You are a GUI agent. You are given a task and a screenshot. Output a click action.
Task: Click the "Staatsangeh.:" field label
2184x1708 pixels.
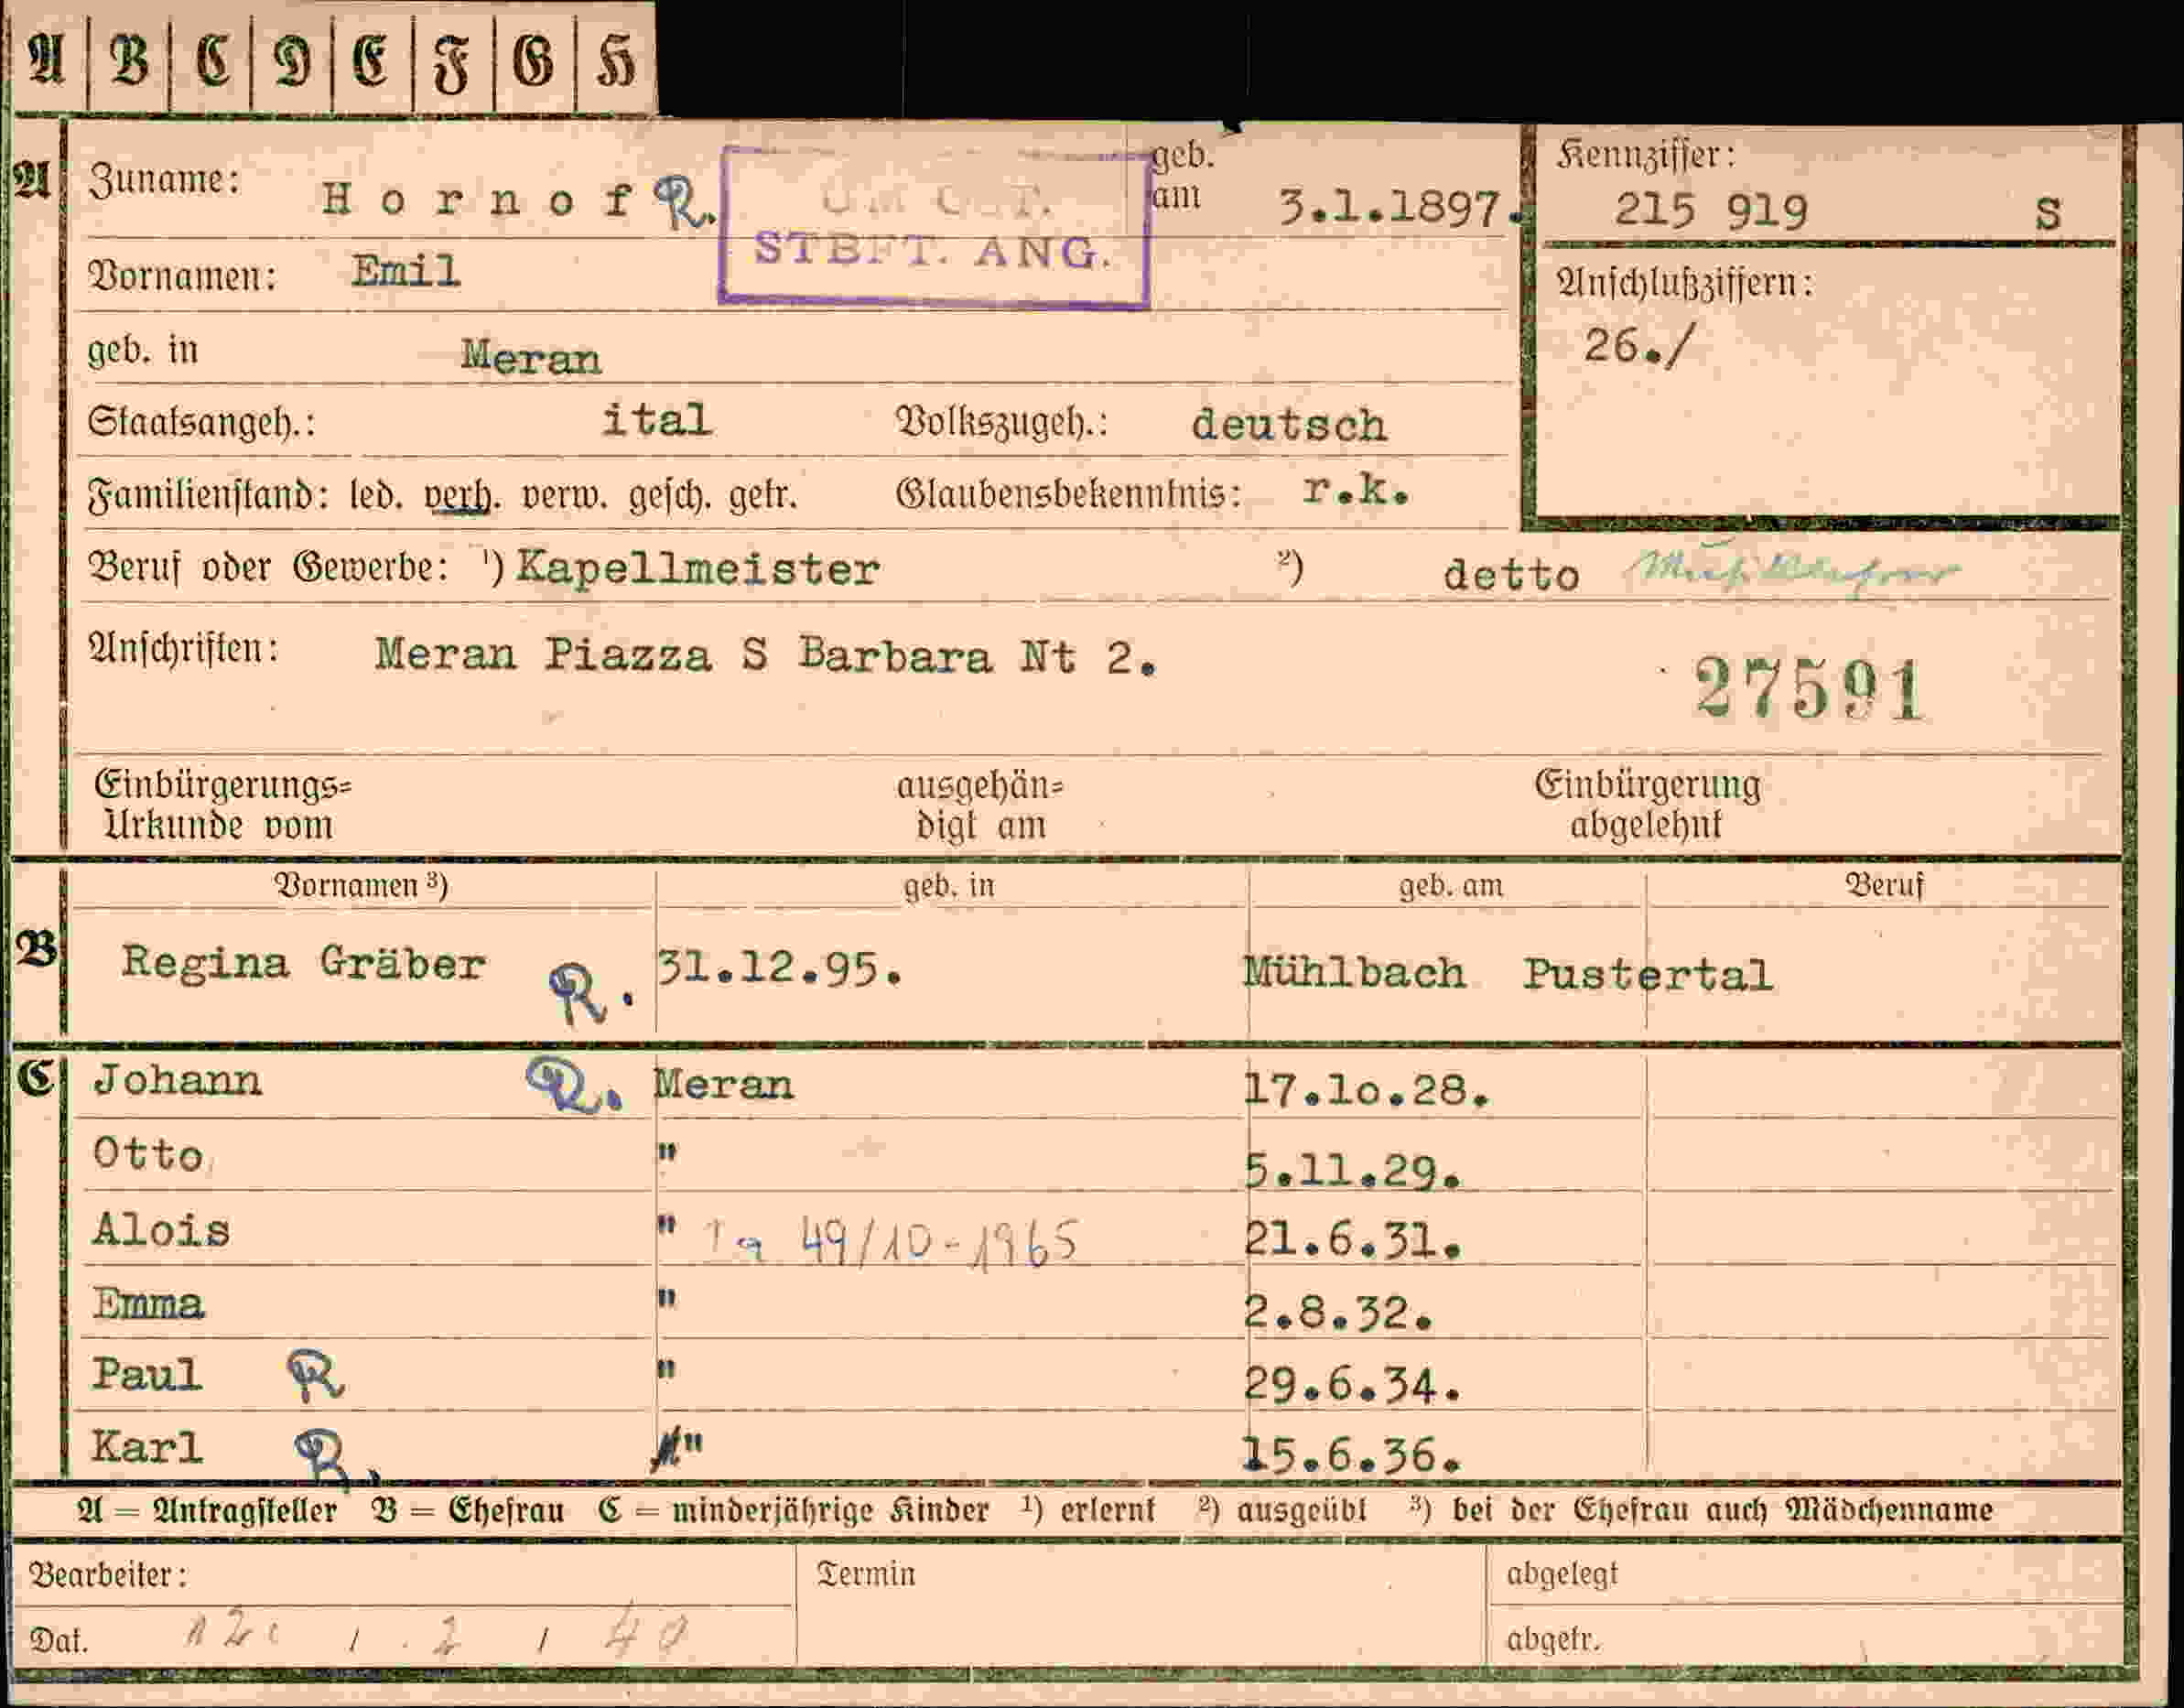click(201, 422)
